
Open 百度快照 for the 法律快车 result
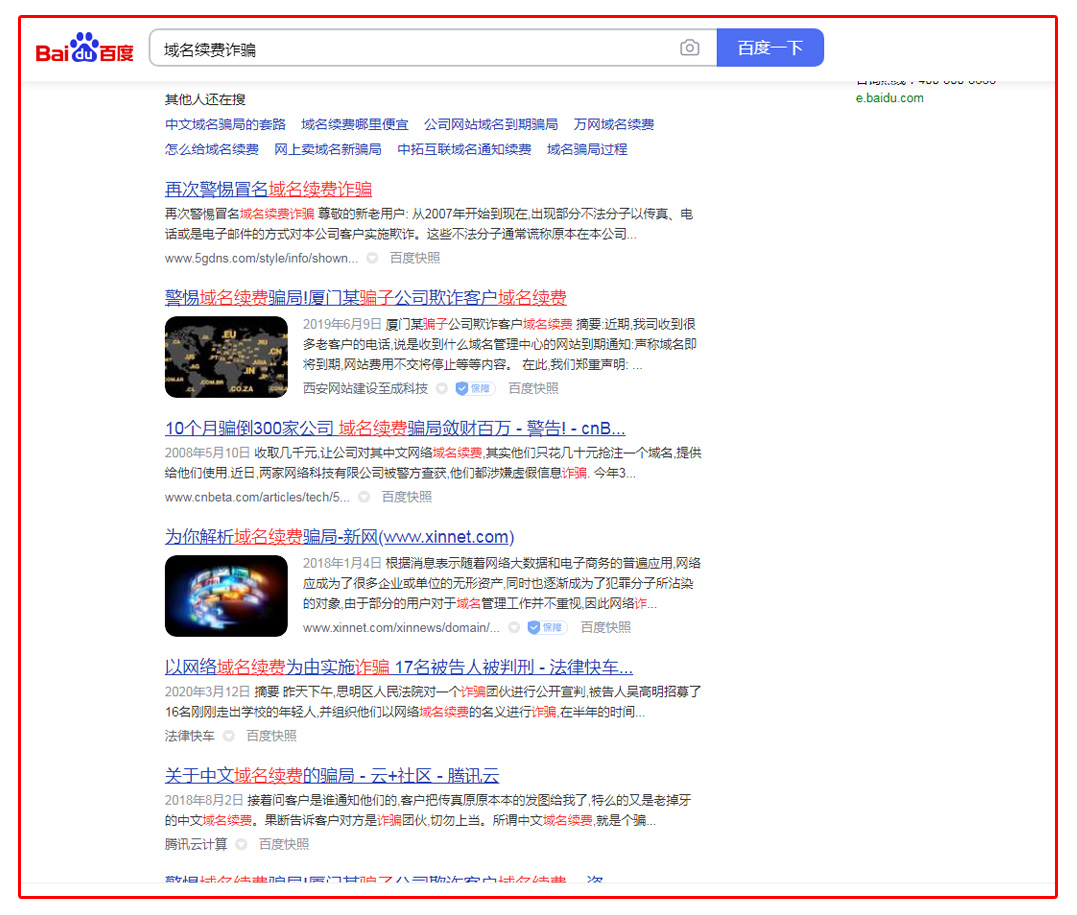pos(271,736)
